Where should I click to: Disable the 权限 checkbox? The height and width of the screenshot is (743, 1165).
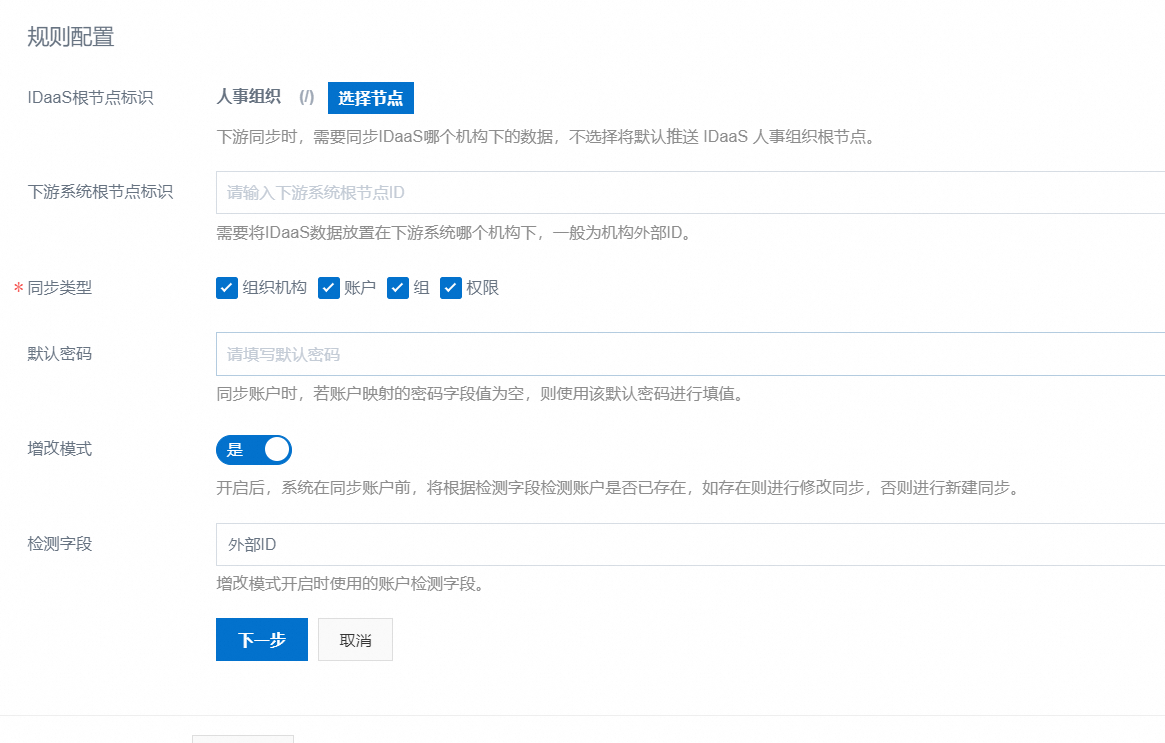(450, 288)
